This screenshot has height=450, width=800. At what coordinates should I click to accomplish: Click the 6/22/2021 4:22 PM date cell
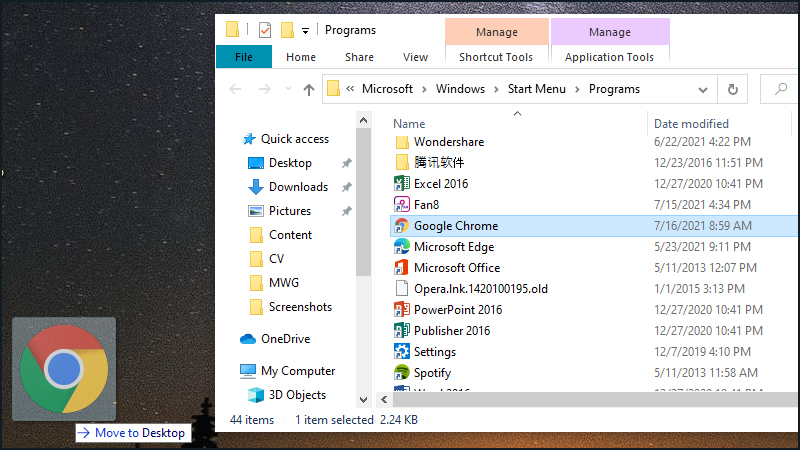click(x=702, y=142)
